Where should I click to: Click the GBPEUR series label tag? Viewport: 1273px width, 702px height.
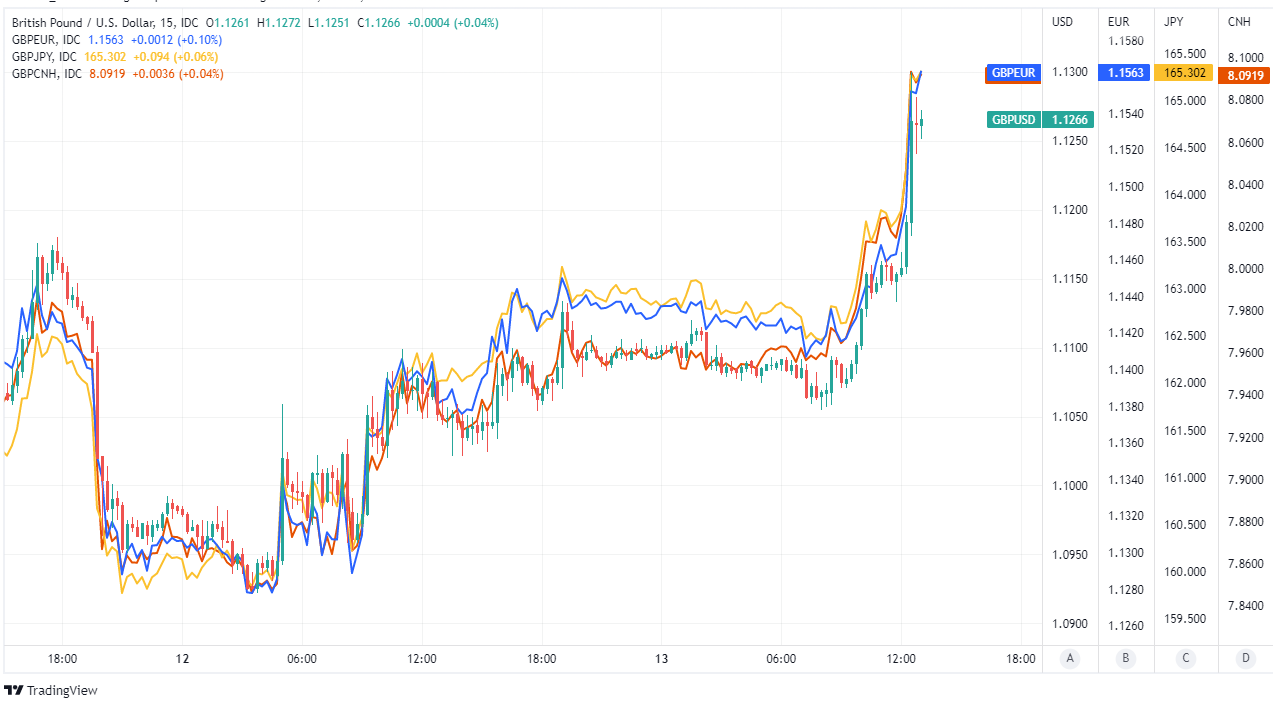[x=1013, y=73]
